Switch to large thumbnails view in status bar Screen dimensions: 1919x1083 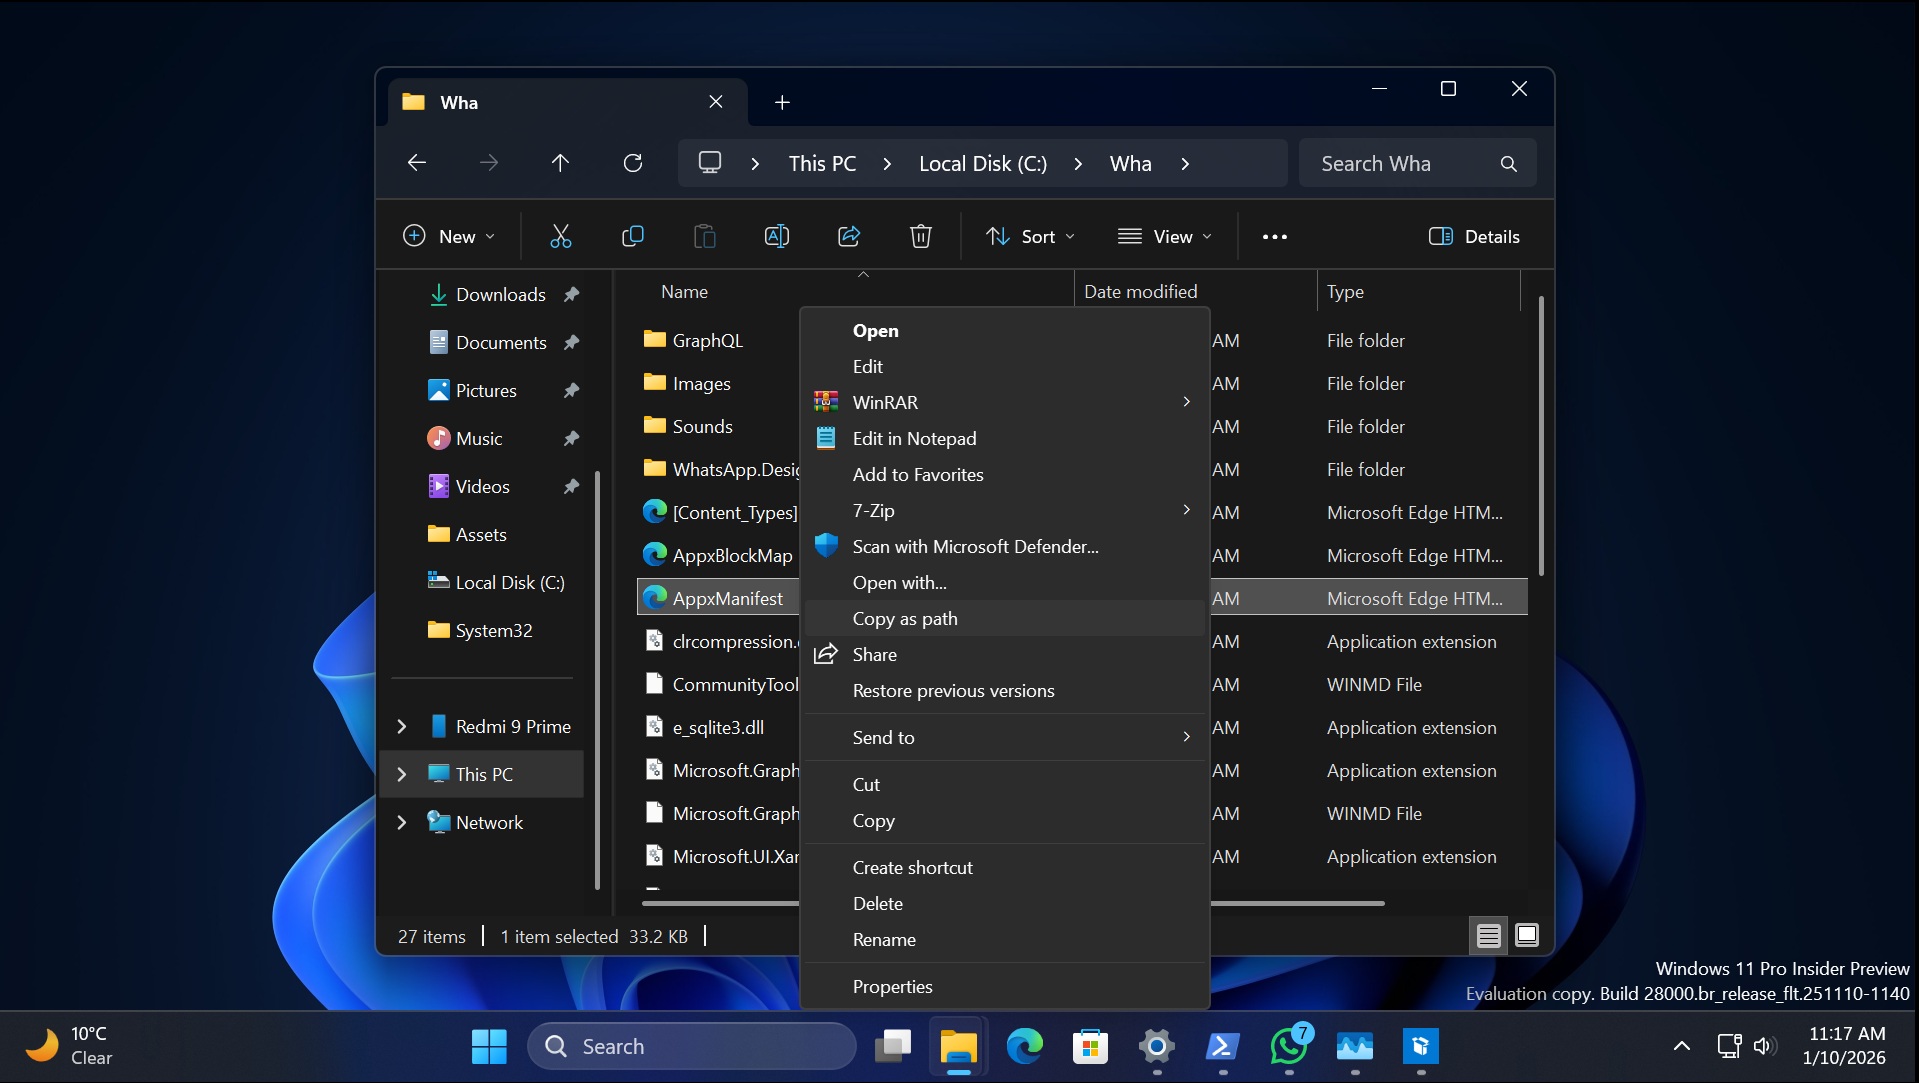pyautogui.click(x=1526, y=935)
